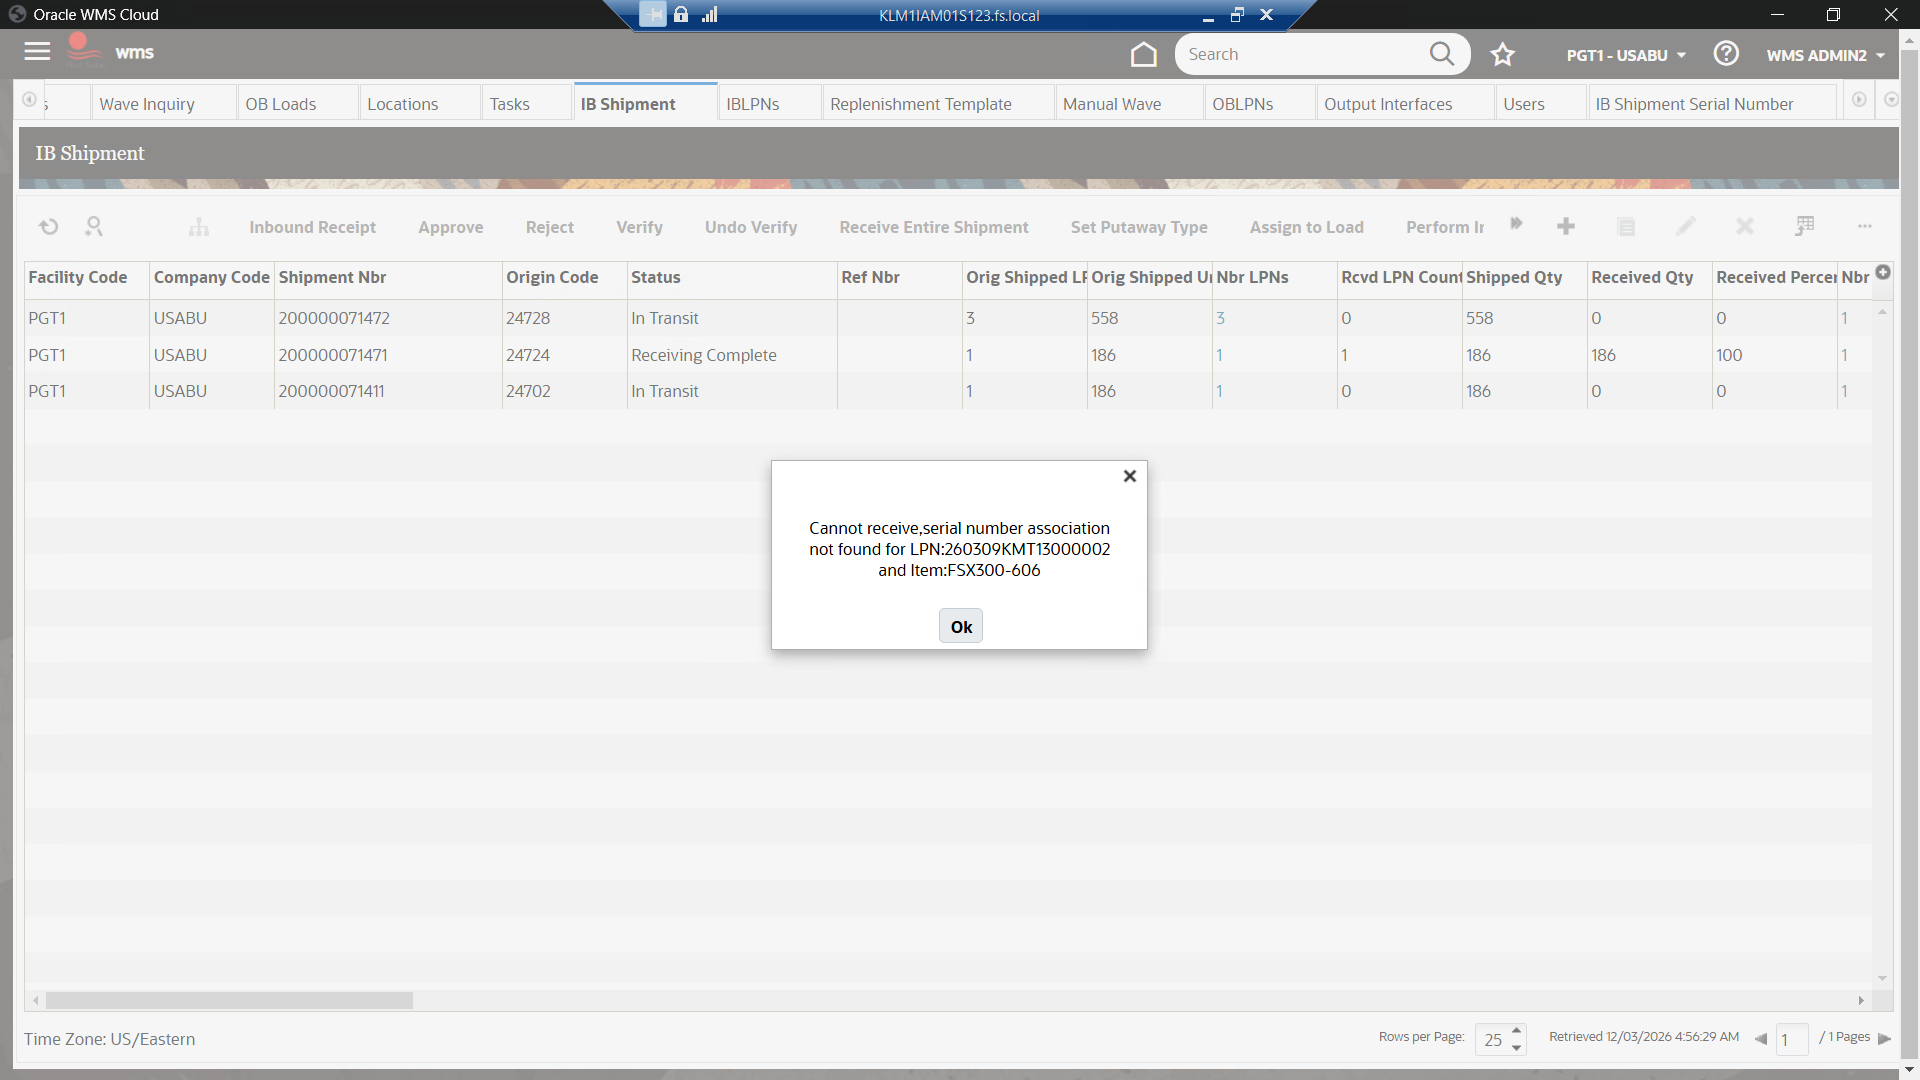Click the search magnifier icon
This screenshot has height=1080, width=1920.
[1441, 54]
